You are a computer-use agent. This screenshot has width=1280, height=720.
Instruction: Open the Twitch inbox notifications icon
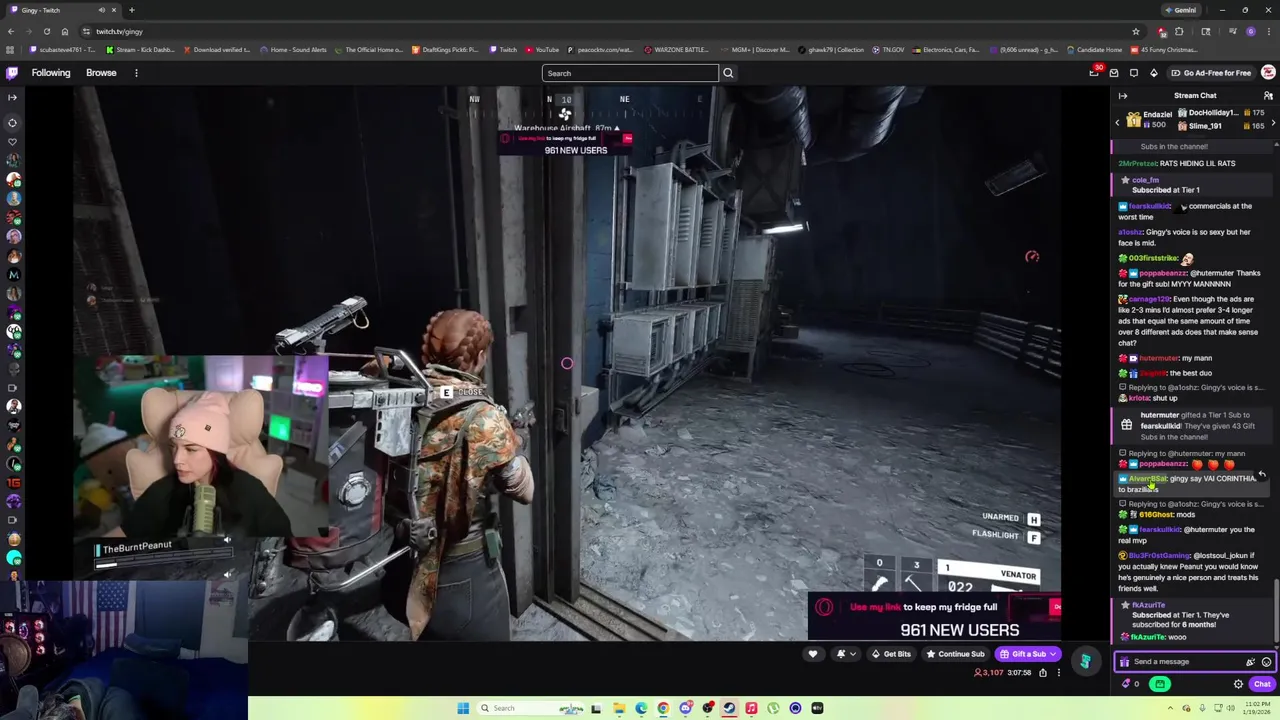(1114, 73)
